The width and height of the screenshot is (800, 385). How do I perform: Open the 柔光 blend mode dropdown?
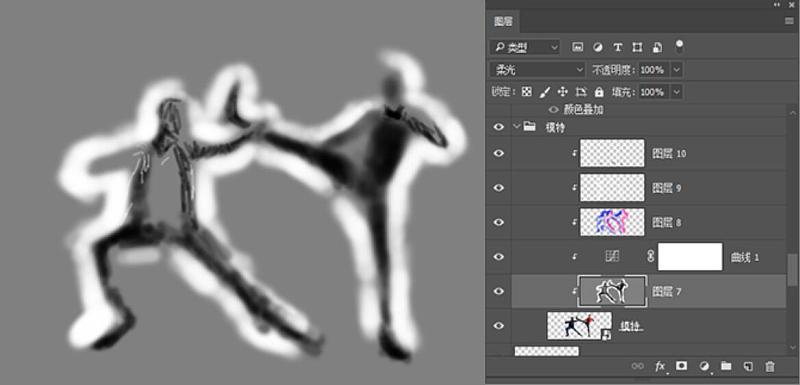(x=537, y=70)
